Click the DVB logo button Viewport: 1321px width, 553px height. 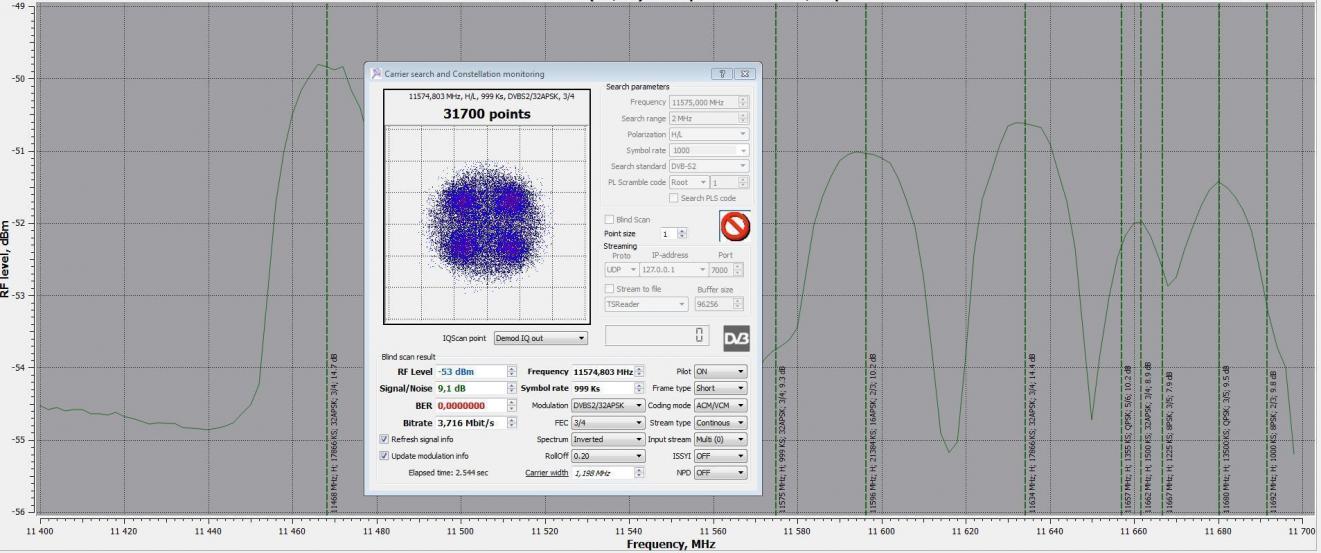click(735, 337)
